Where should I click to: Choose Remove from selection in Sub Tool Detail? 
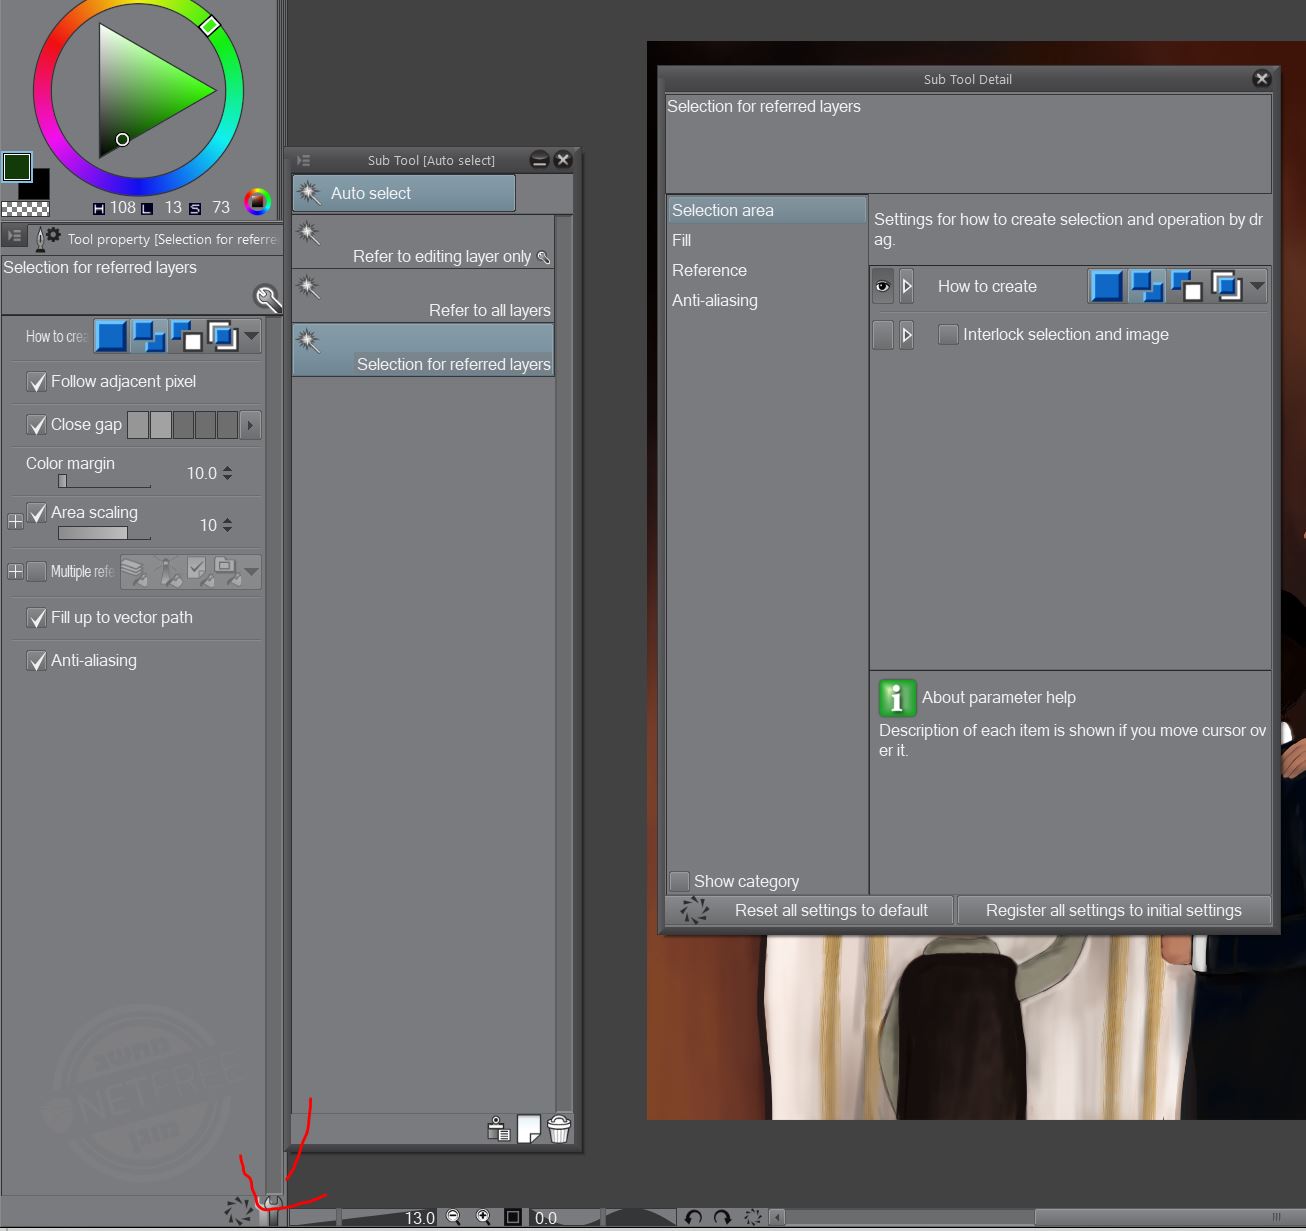pyautogui.click(x=1187, y=286)
